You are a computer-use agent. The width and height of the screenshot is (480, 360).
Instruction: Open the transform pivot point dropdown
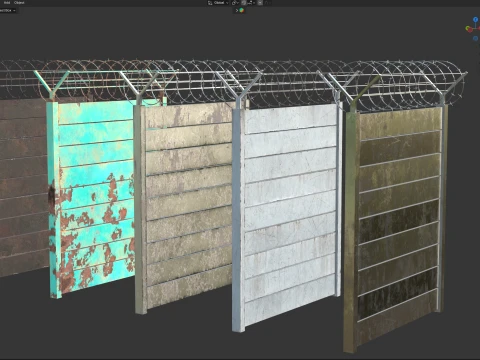pos(235,3)
